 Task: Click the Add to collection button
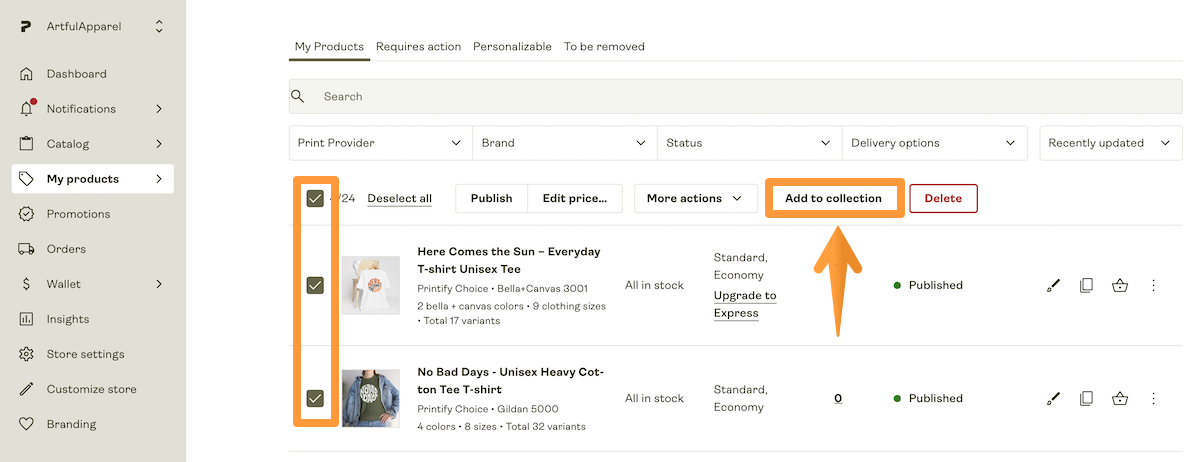click(834, 198)
